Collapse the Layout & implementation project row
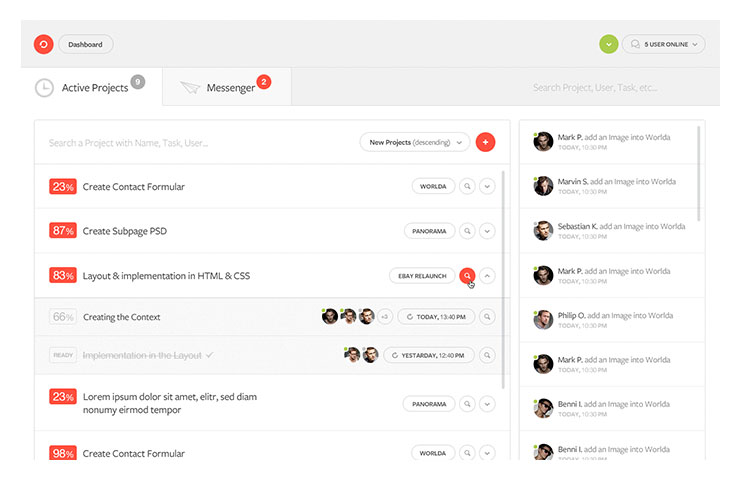This screenshot has width=740, height=480. tap(487, 276)
